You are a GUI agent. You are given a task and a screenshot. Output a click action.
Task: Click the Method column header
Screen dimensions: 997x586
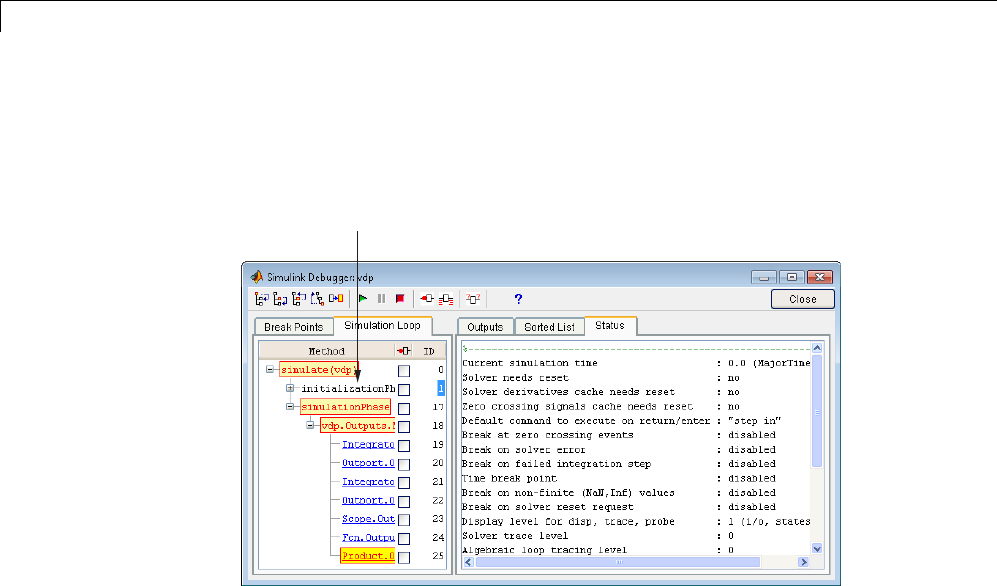327,351
